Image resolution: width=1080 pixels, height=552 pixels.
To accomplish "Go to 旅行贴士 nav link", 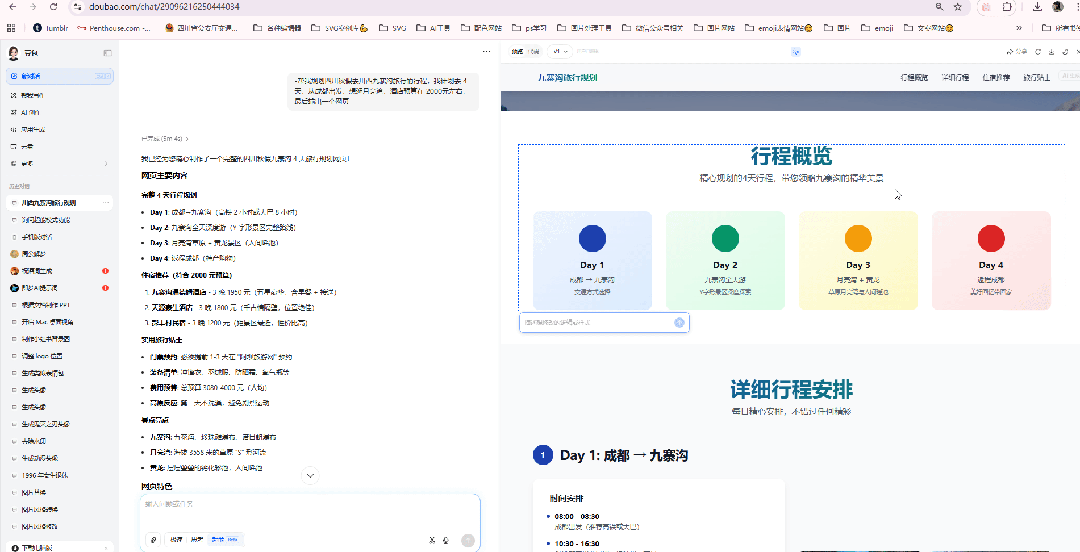I will [1037, 77].
